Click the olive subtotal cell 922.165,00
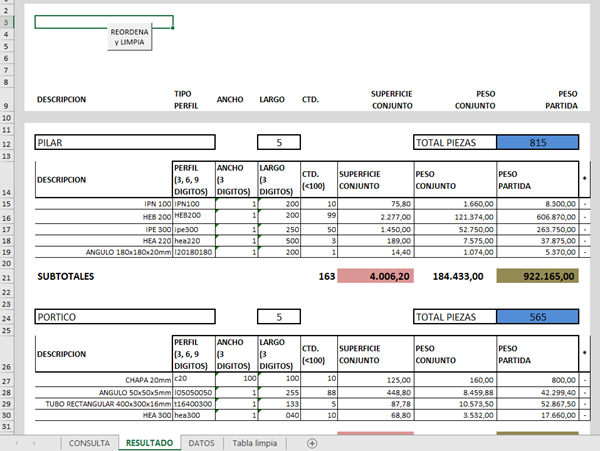This screenshot has width=600, height=451. point(538,276)
